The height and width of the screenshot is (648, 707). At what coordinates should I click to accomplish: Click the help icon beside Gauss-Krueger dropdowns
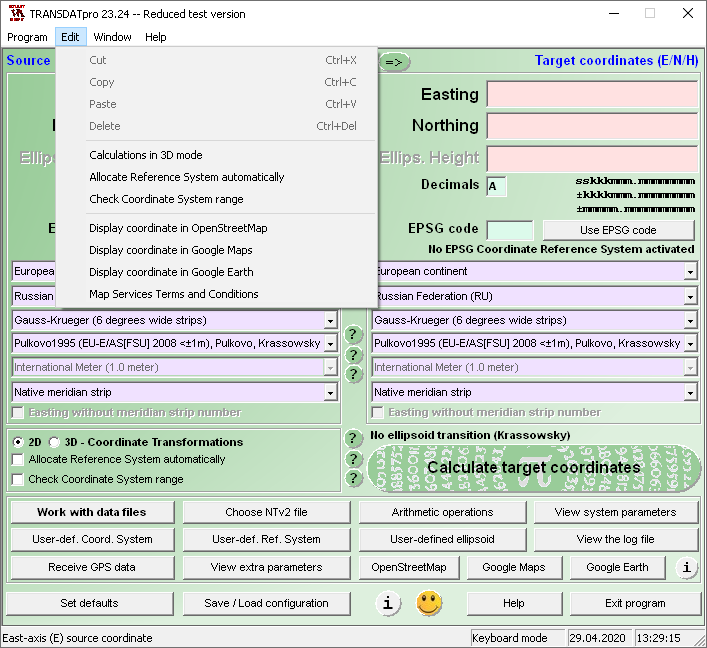(x=354, y=335)
